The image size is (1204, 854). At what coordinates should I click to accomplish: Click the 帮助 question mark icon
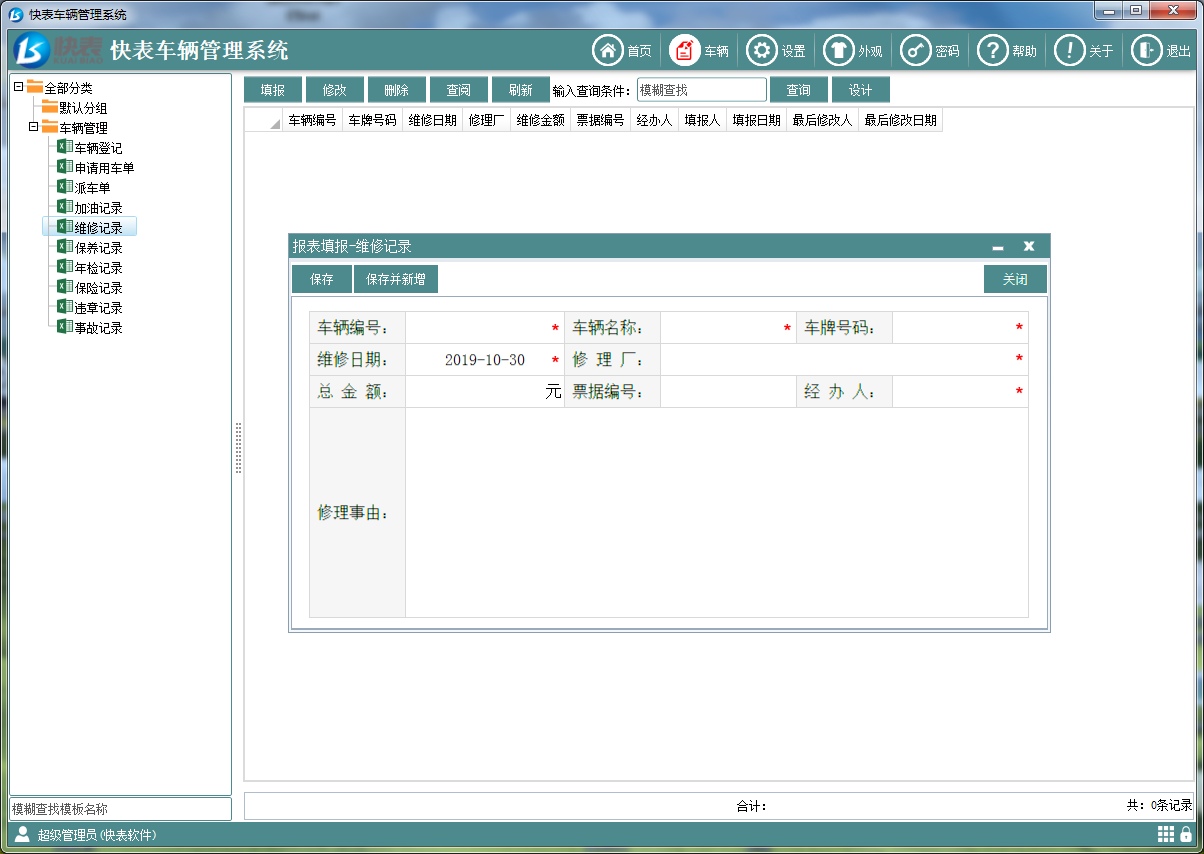click(x=992, y=50)
